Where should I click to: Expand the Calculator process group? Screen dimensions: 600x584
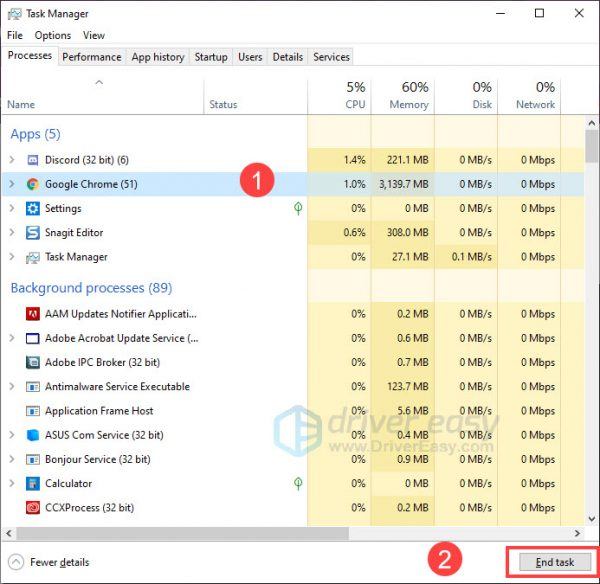12,483
